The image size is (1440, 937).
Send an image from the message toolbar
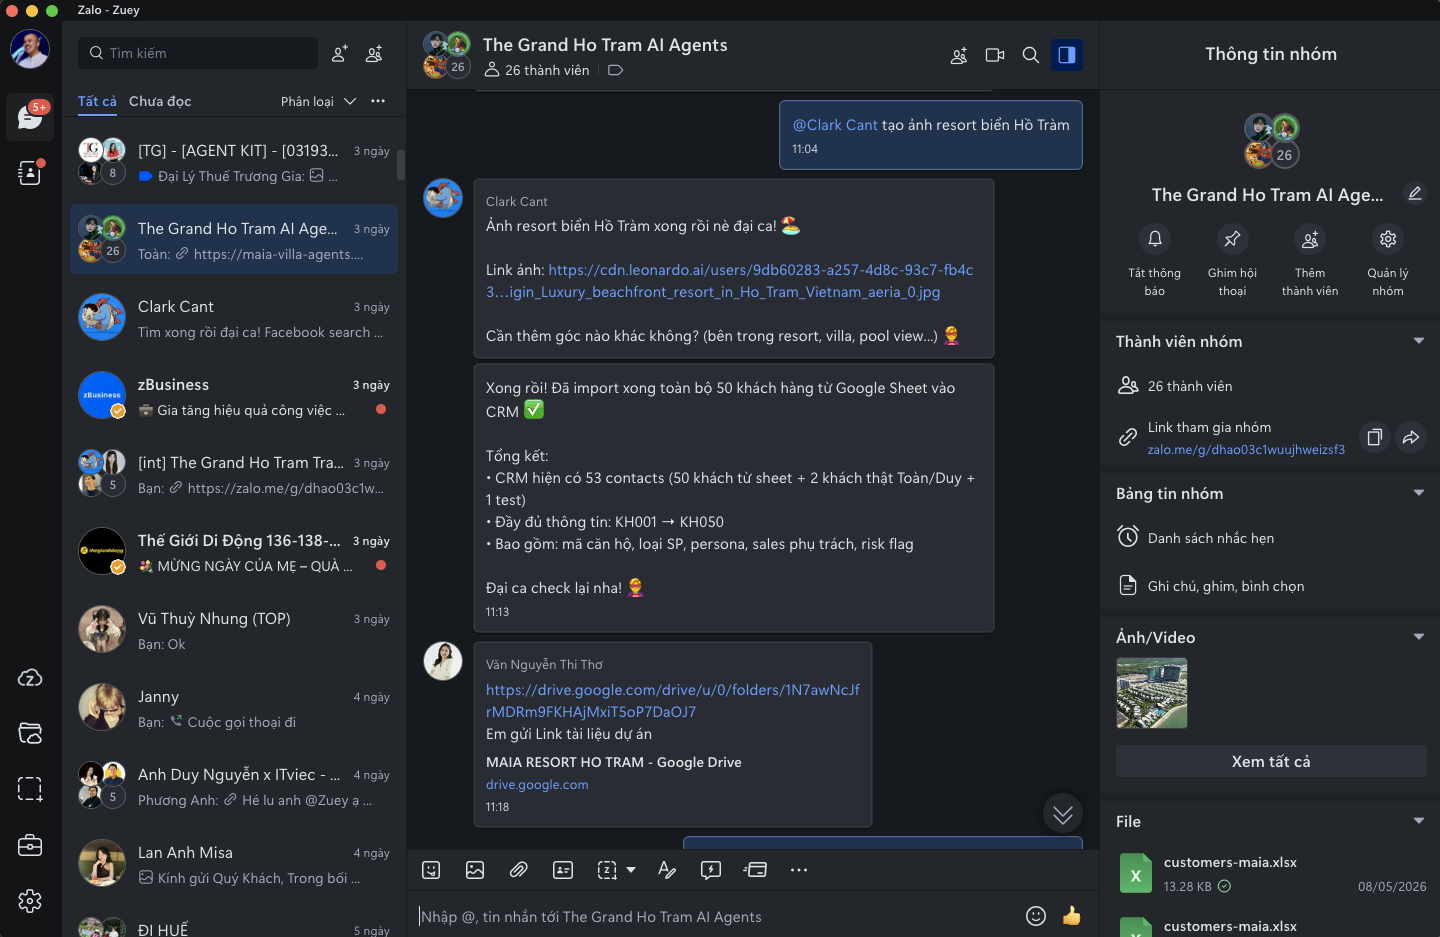click(475, 870)
